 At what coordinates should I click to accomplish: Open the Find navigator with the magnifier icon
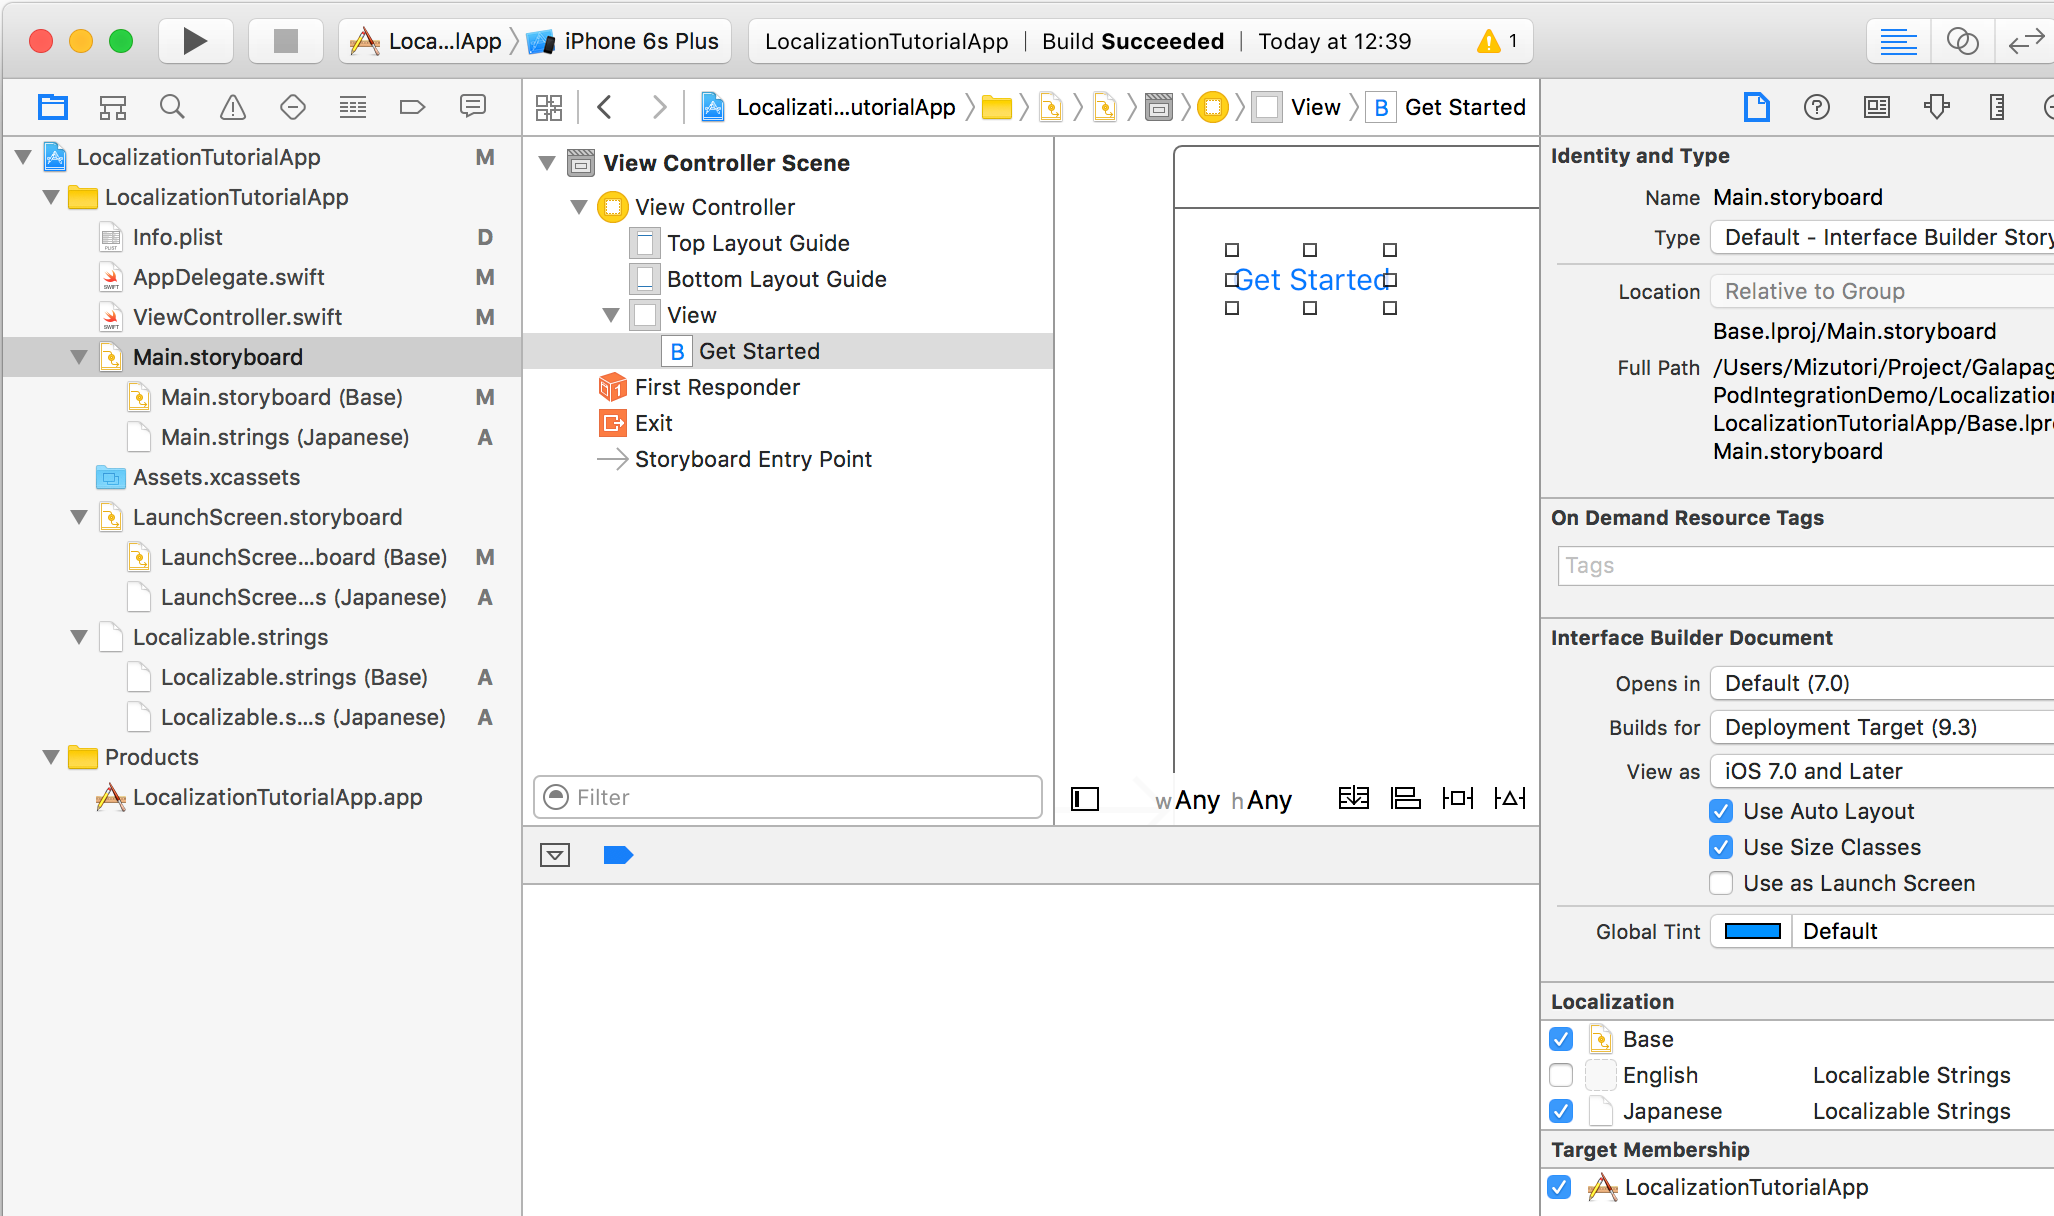pos(172,107)
